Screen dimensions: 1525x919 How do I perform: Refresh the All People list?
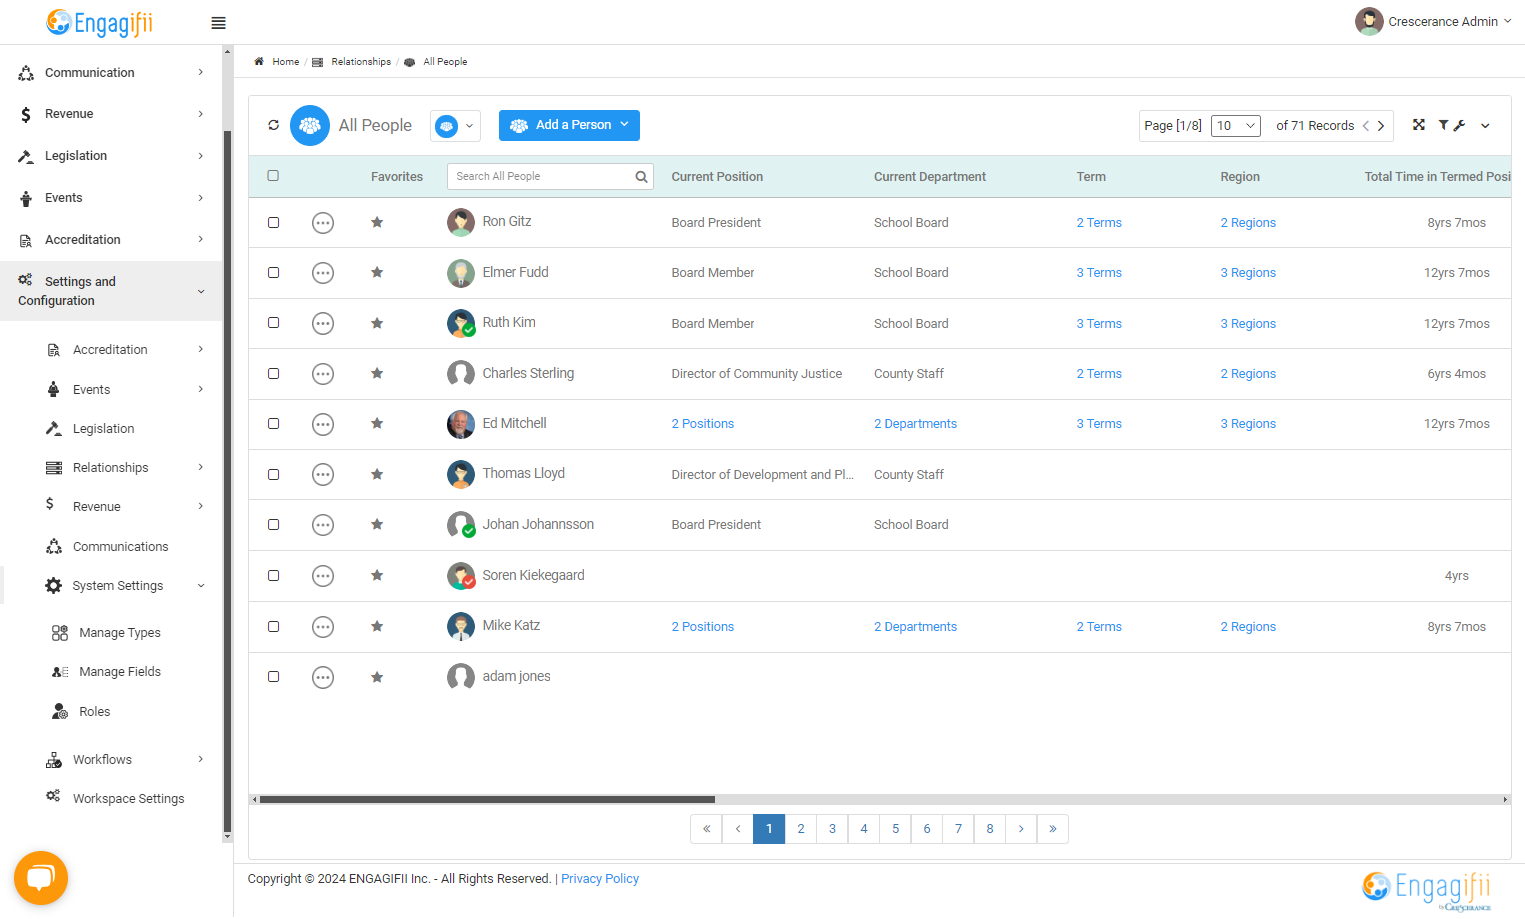(273, 125)
